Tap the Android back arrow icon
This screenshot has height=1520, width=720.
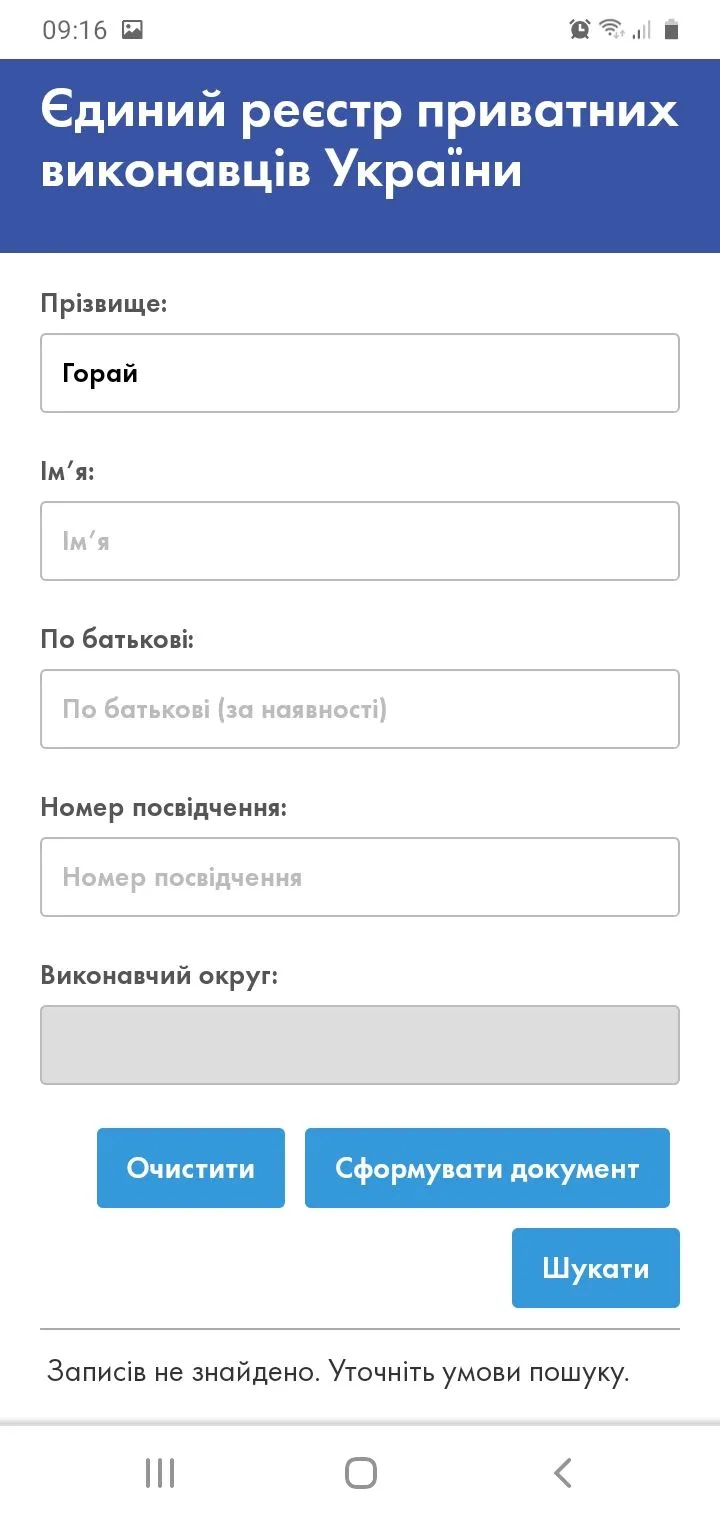click(x=562, y=1473)
